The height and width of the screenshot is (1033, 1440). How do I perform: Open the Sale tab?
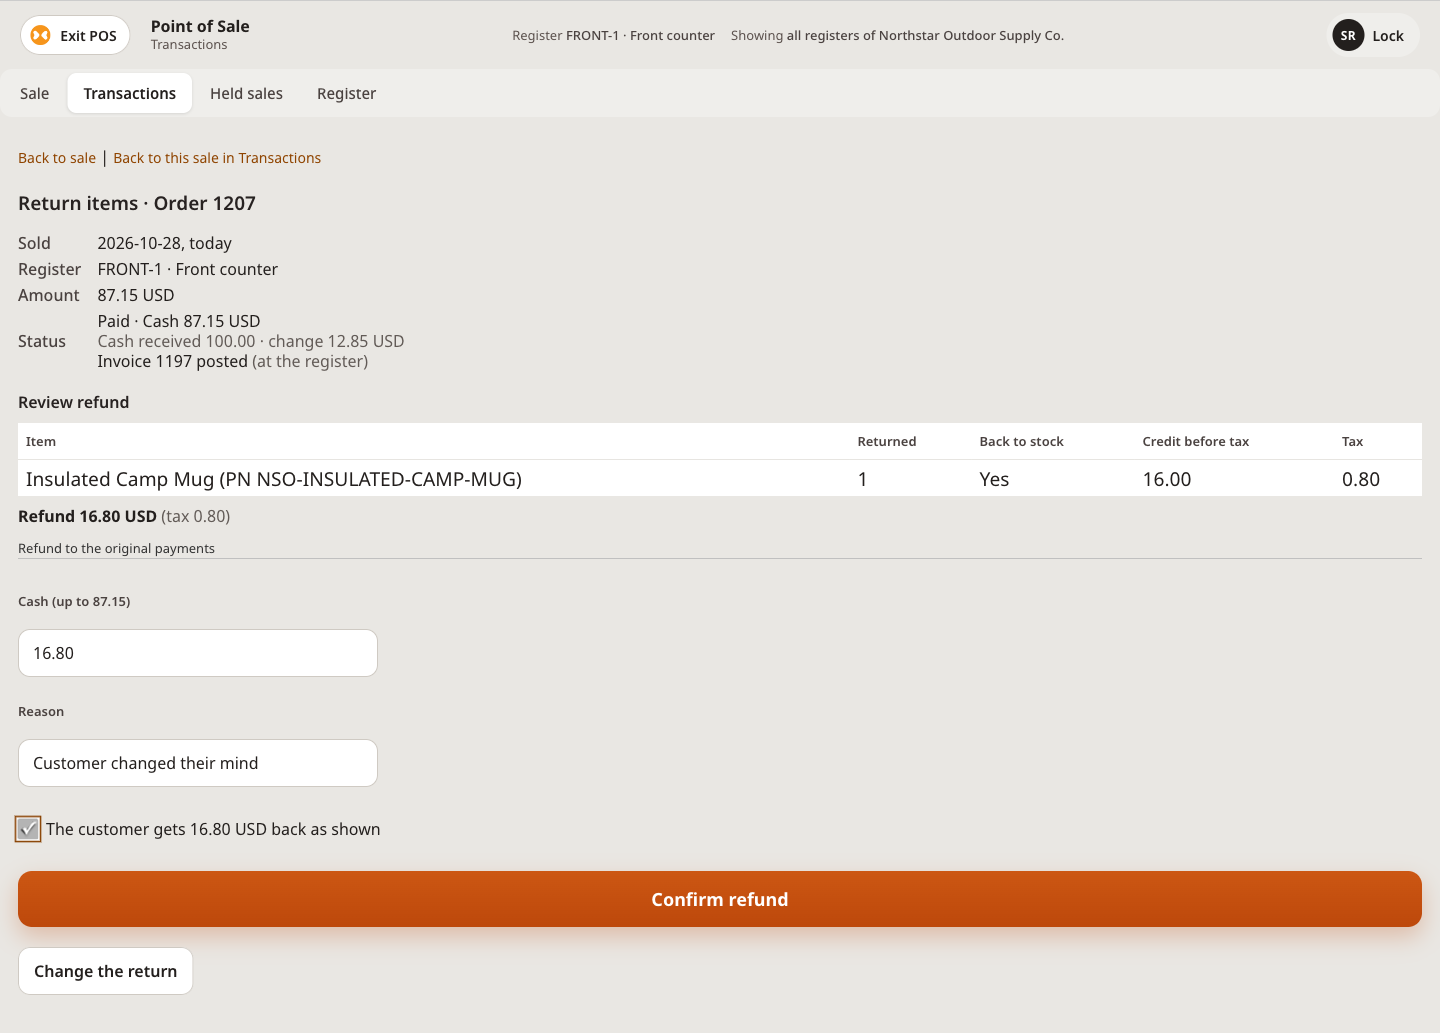[x=34, y=94]
